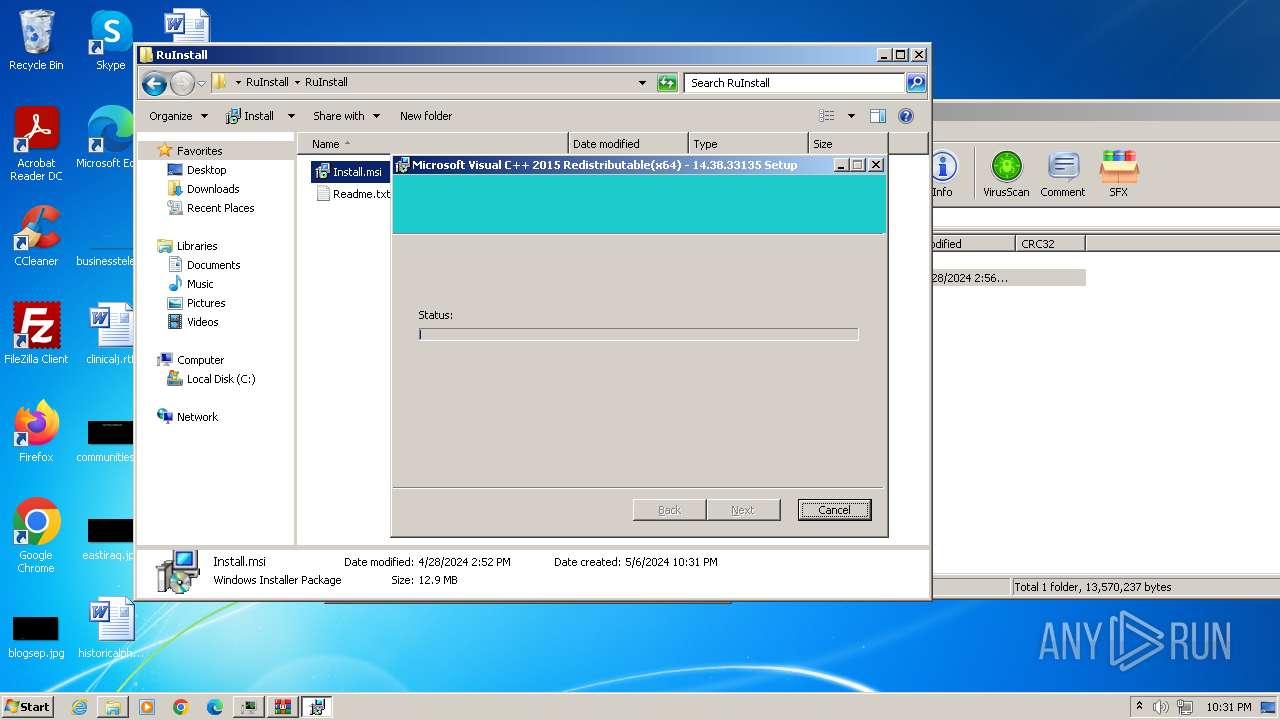Open the address bar history dropdown
The height and width of the screenshot is (720, 1280).
tap(642, 83)
